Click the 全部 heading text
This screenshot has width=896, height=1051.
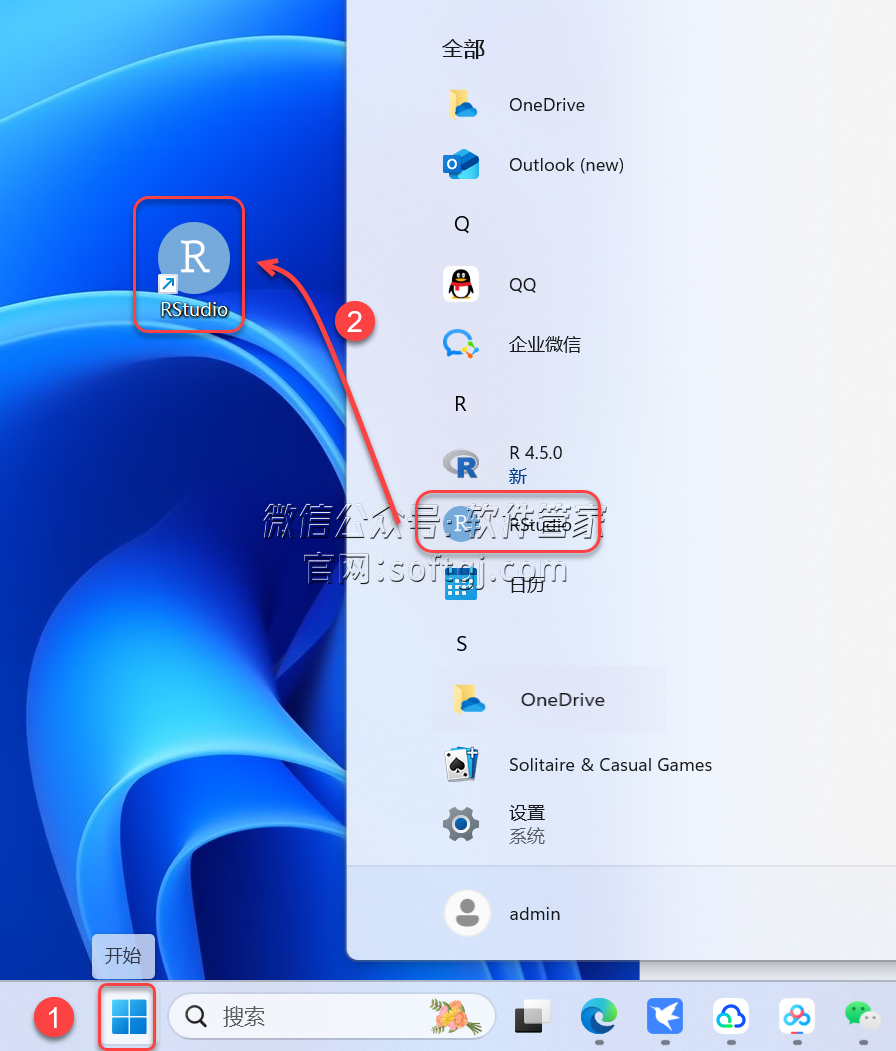[x=463, y=50]
